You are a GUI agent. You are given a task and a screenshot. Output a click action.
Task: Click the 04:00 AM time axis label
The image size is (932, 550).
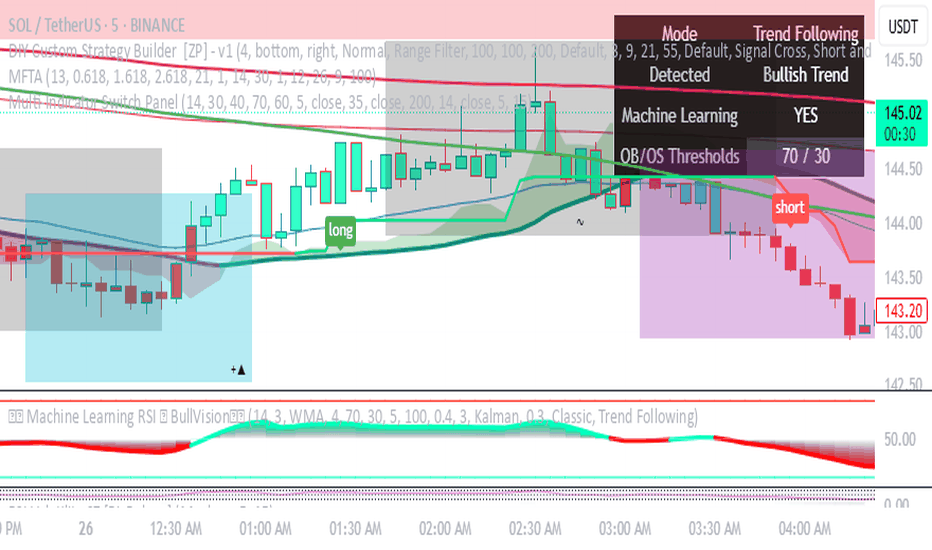805,529
